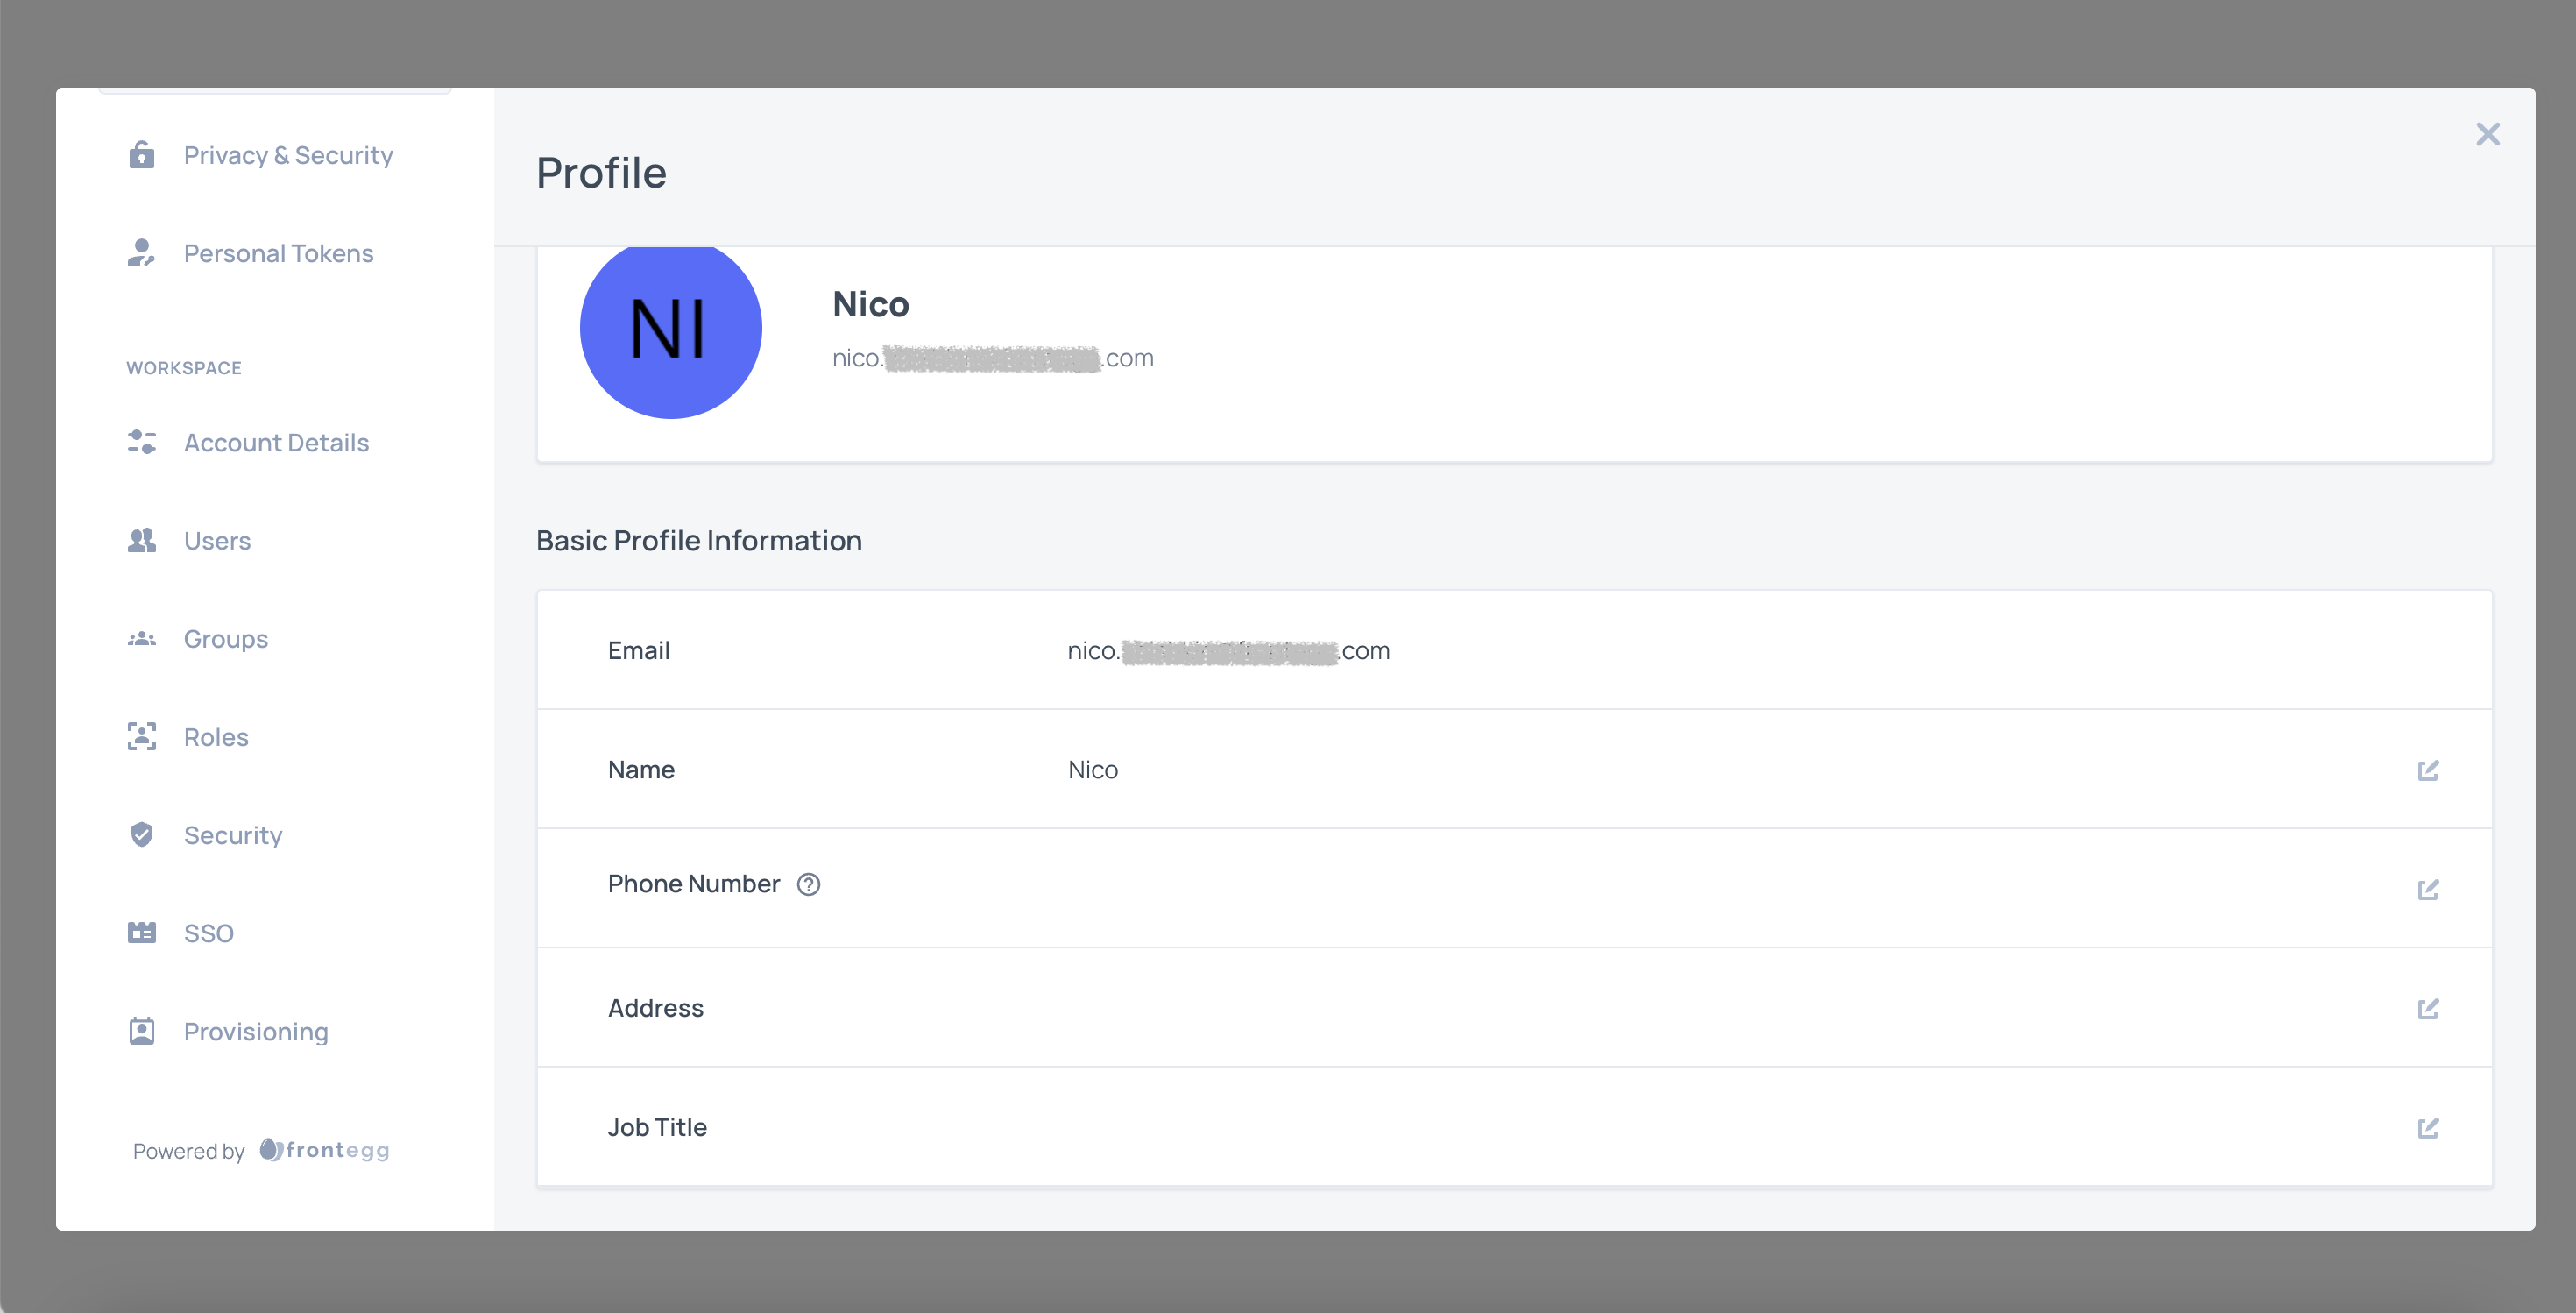This screenshot has width=2576, height=1313.
Task: Edit the Name field pencil icon
Action: 2427,770
